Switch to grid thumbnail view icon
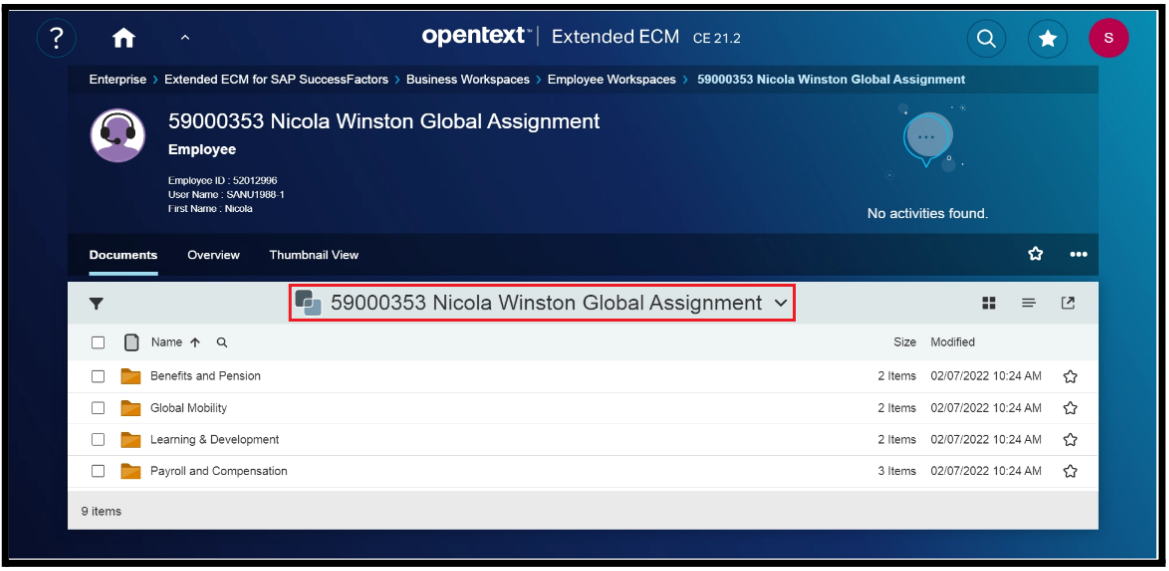This screenshot has width=1169, height=571. coord(989,303)
